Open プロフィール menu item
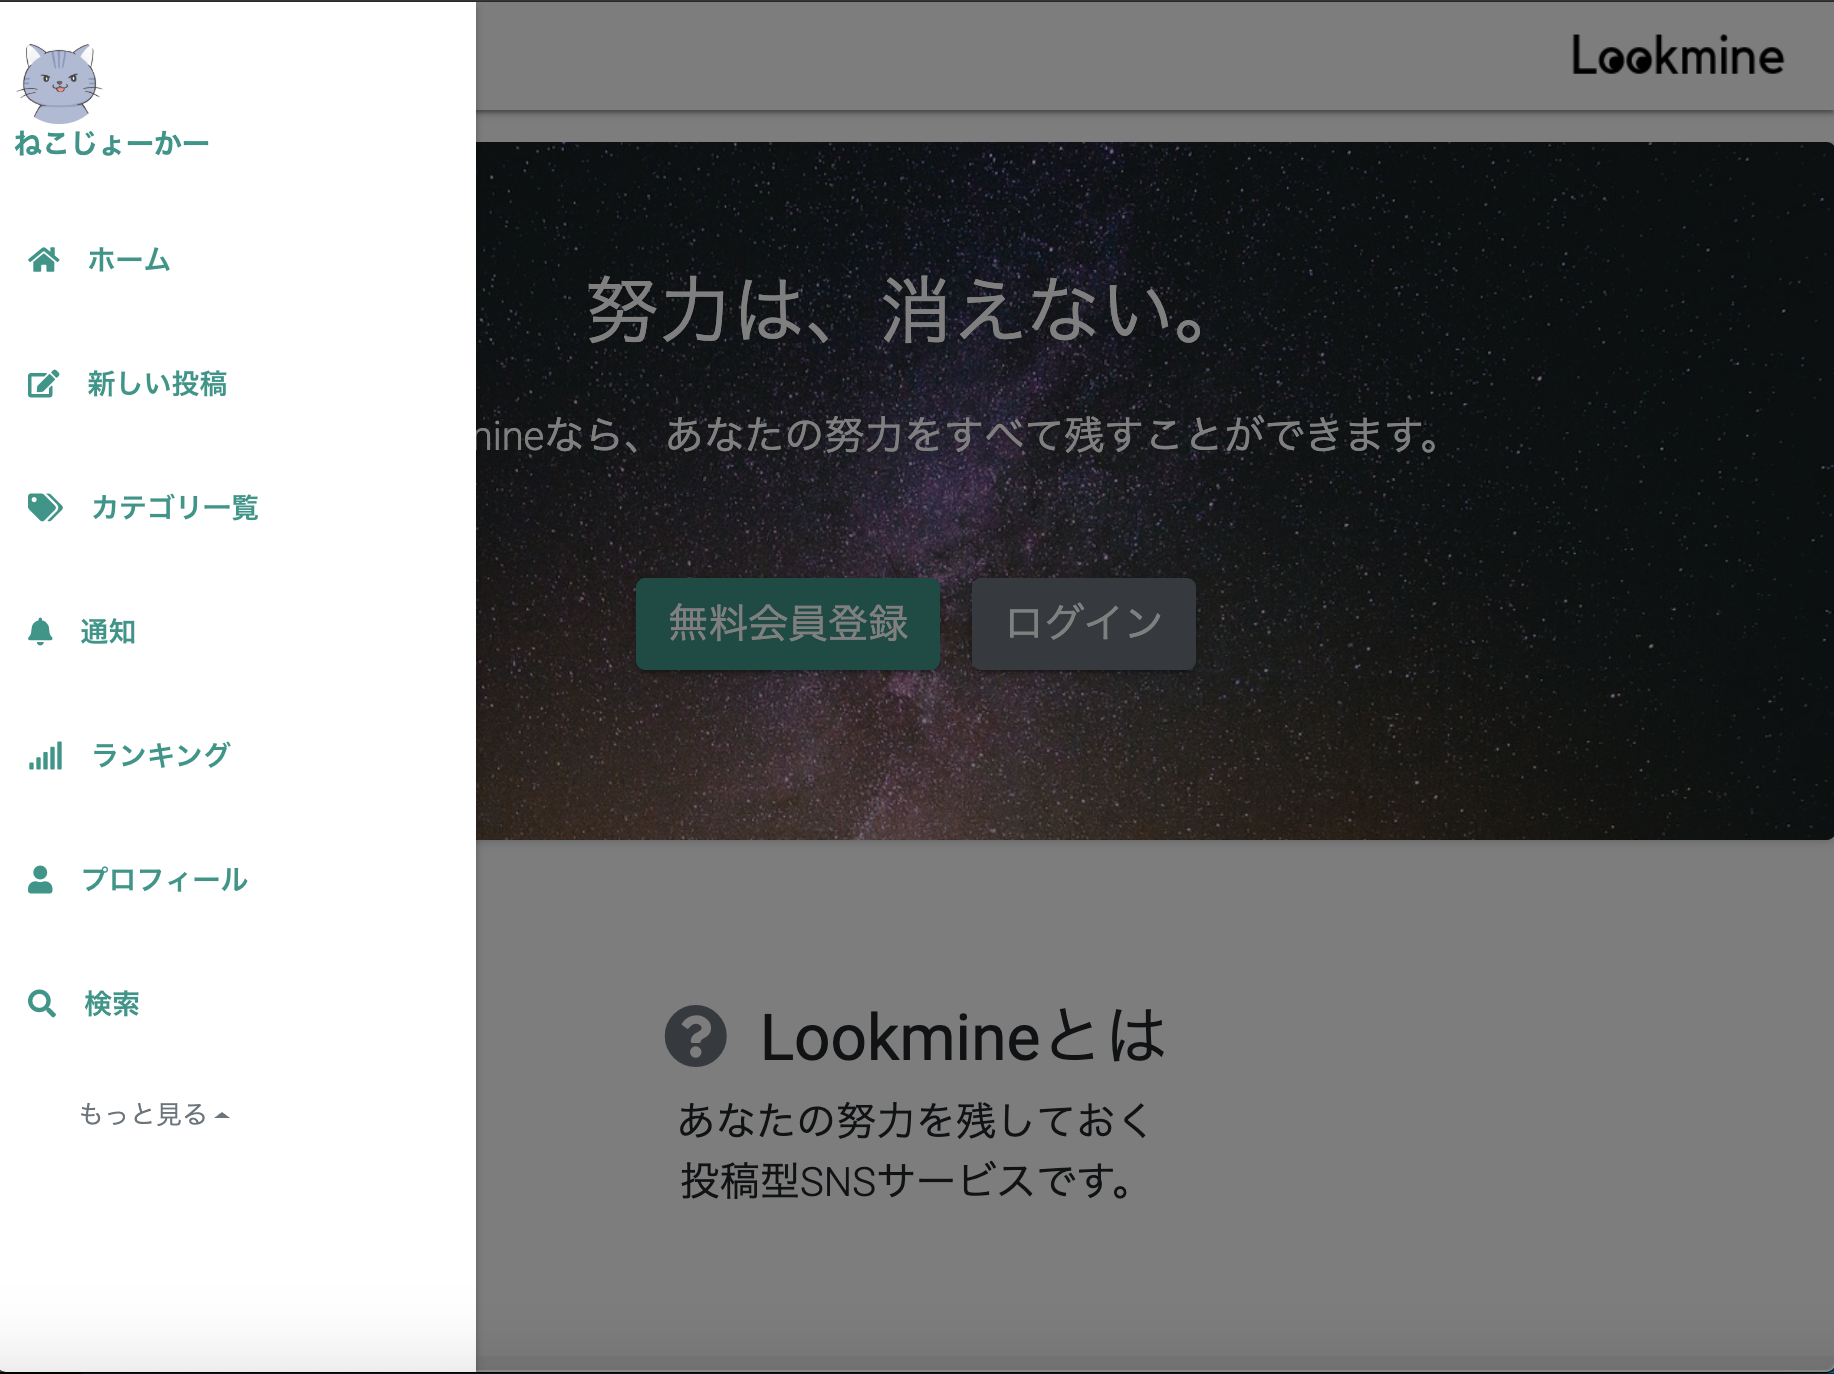This screenshot has width=1834, height=1374. [165, 880]
